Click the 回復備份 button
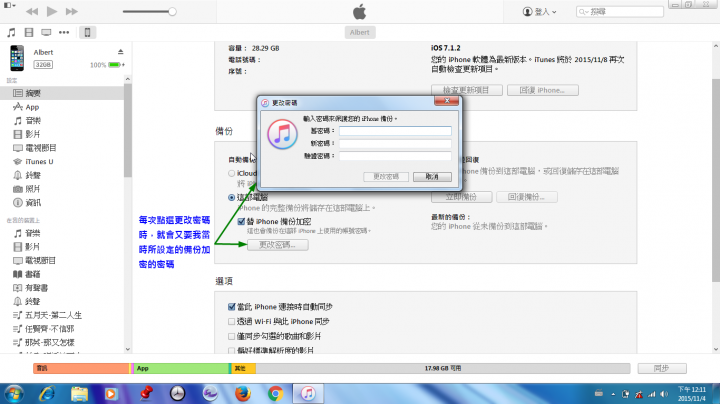Screen dimensions: 720x404 [x=527, y=197]
